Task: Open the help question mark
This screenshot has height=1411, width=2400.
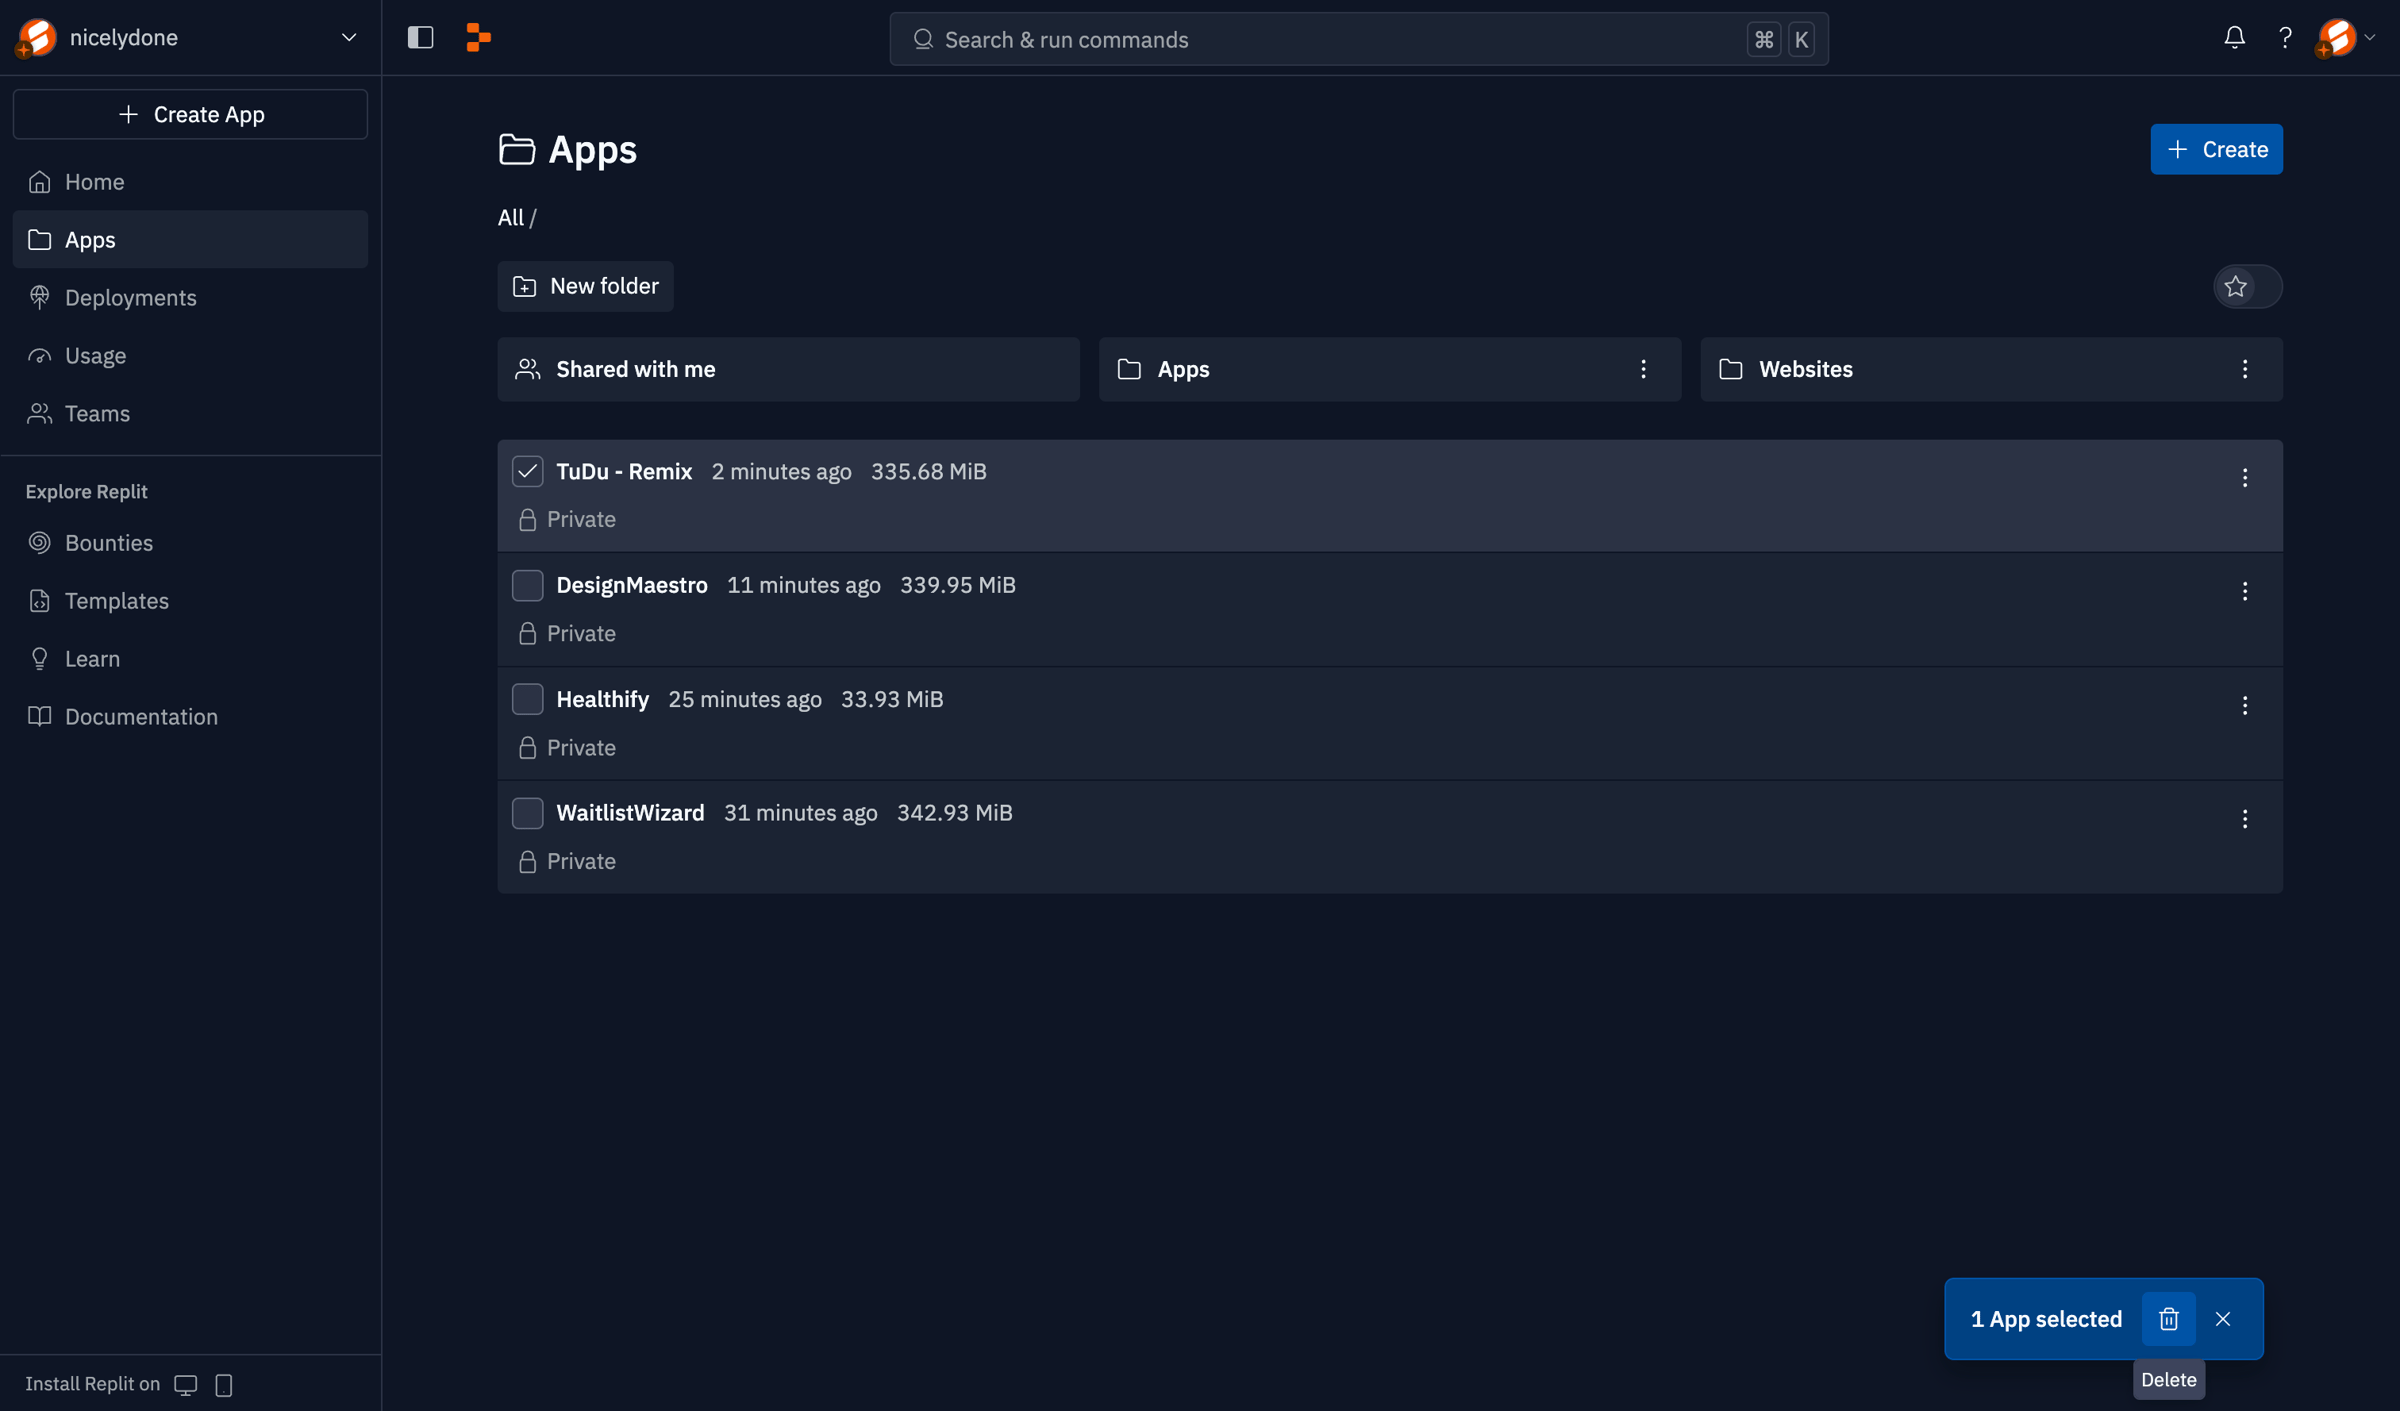Action: pos(2285,38)
